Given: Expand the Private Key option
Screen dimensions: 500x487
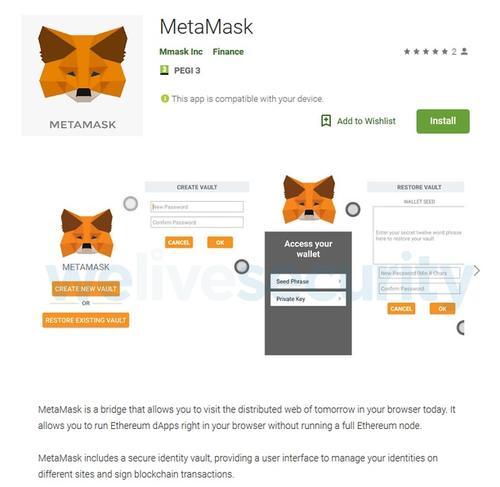Looking at the screenshot, I should [308, 299].
